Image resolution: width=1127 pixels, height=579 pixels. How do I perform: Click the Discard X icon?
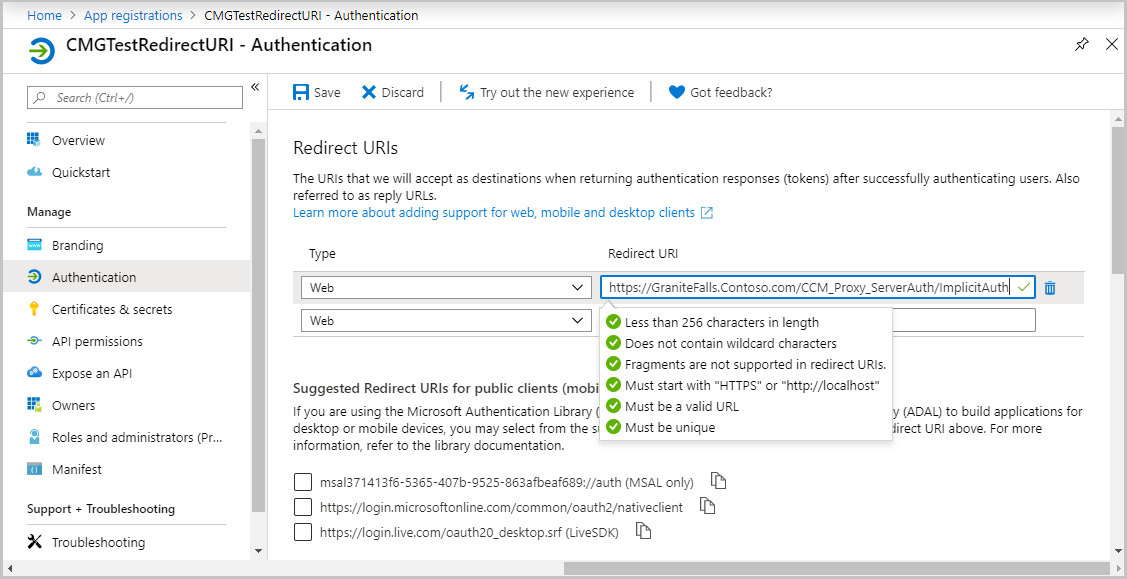click(x=369, y=92)
